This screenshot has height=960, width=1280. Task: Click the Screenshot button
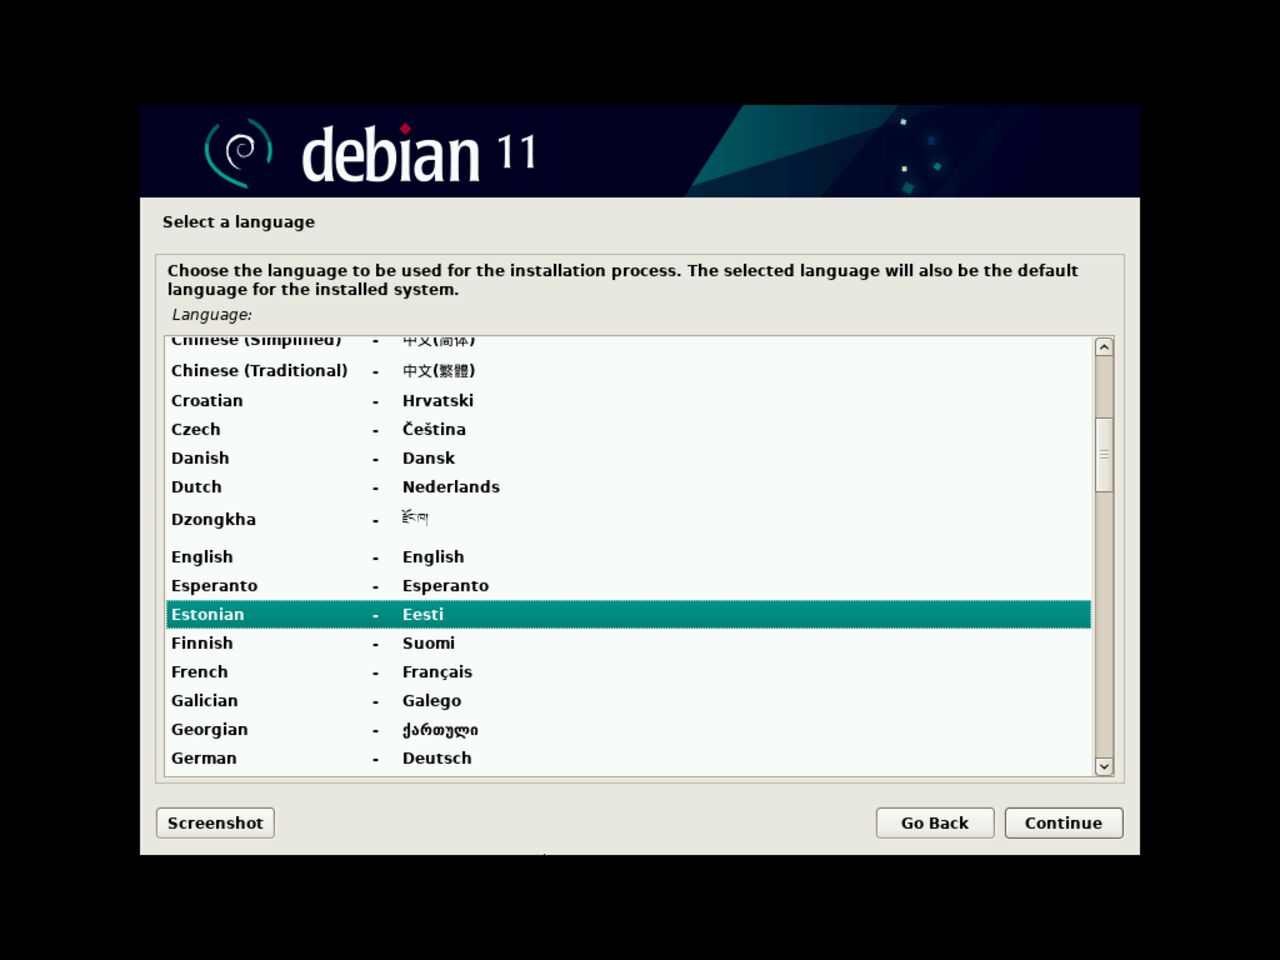215,823
